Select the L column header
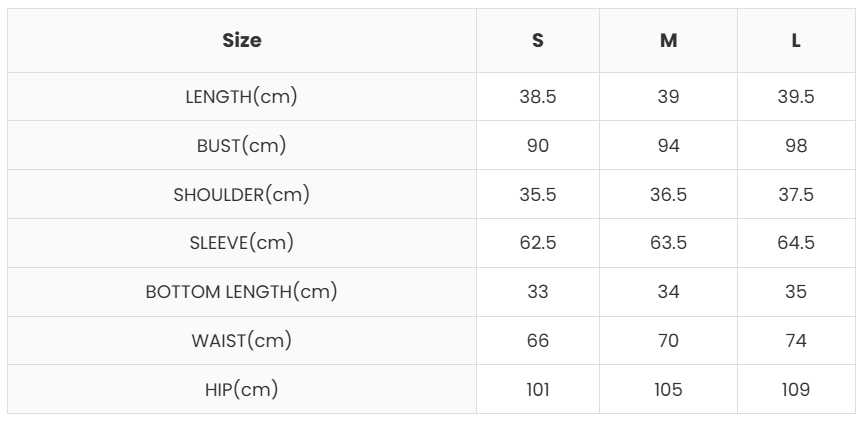The width and height of the screenshot is (861, 423). coord(796,41)
